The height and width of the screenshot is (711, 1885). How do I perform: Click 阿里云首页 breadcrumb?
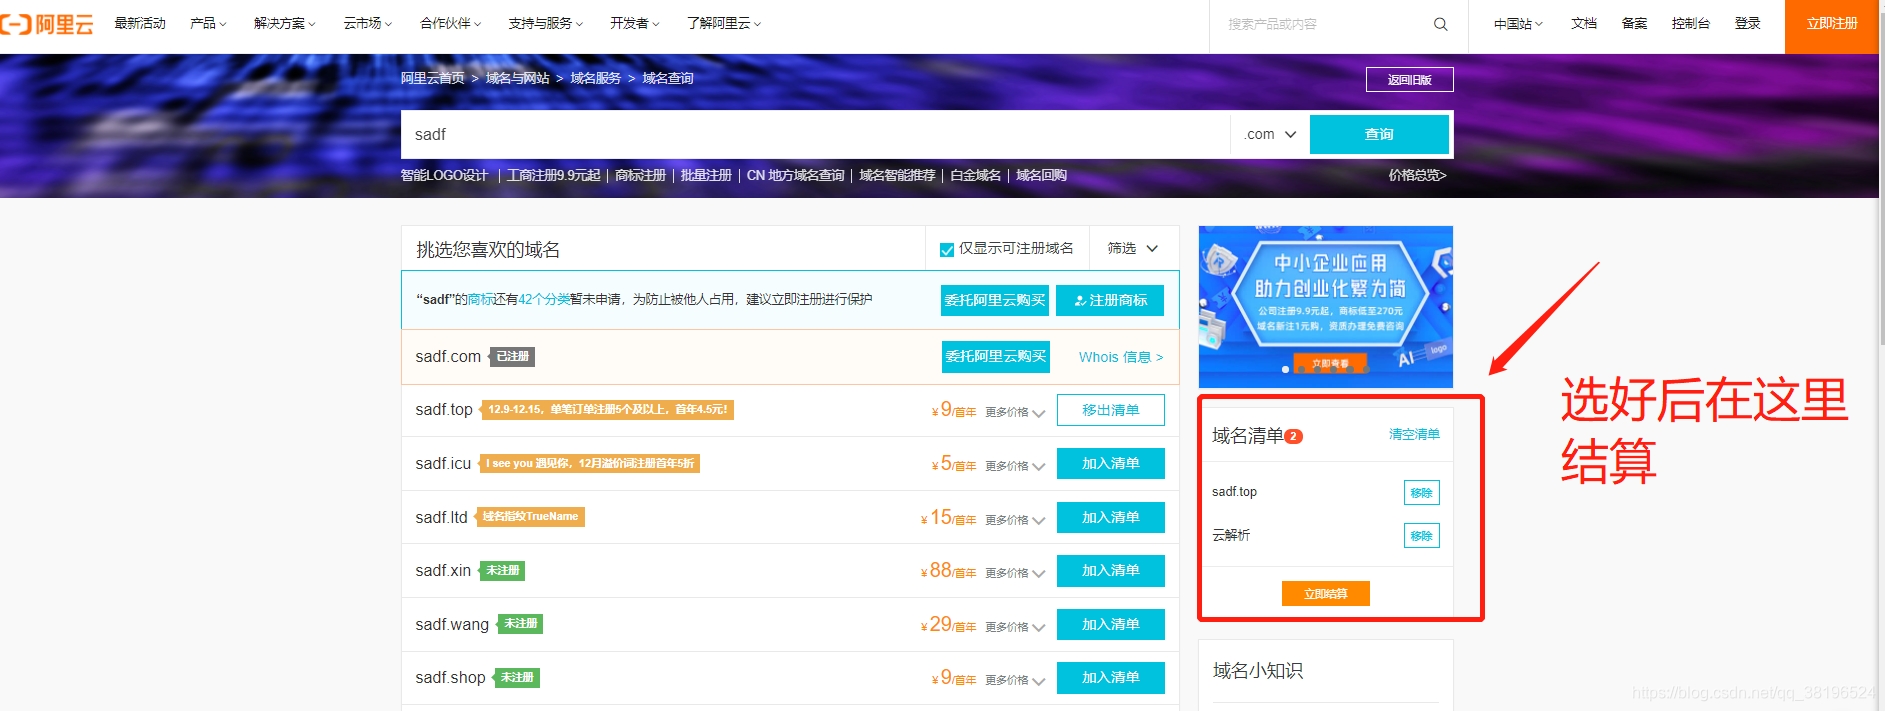[x=432, y=78]
